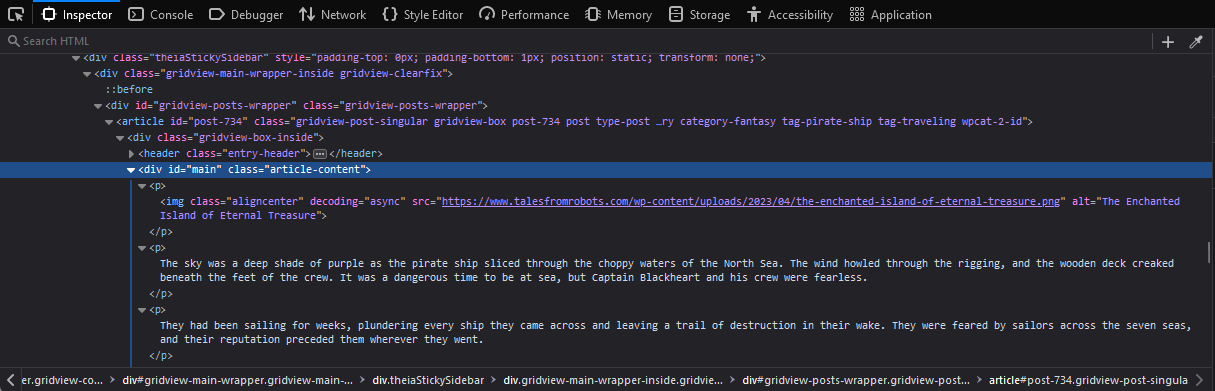This screenshot has width=1215, height=391.
Task: Open the Accessibility tab
Action: coord(790,15)
